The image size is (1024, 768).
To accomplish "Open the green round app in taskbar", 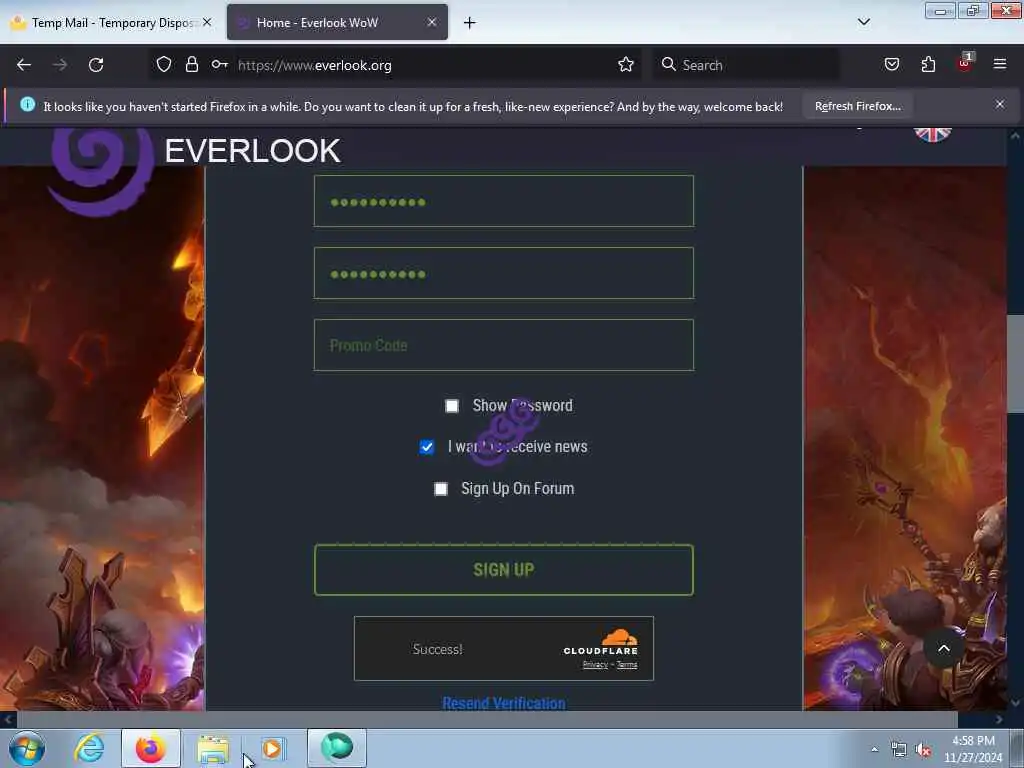I will tap(336, 748).
